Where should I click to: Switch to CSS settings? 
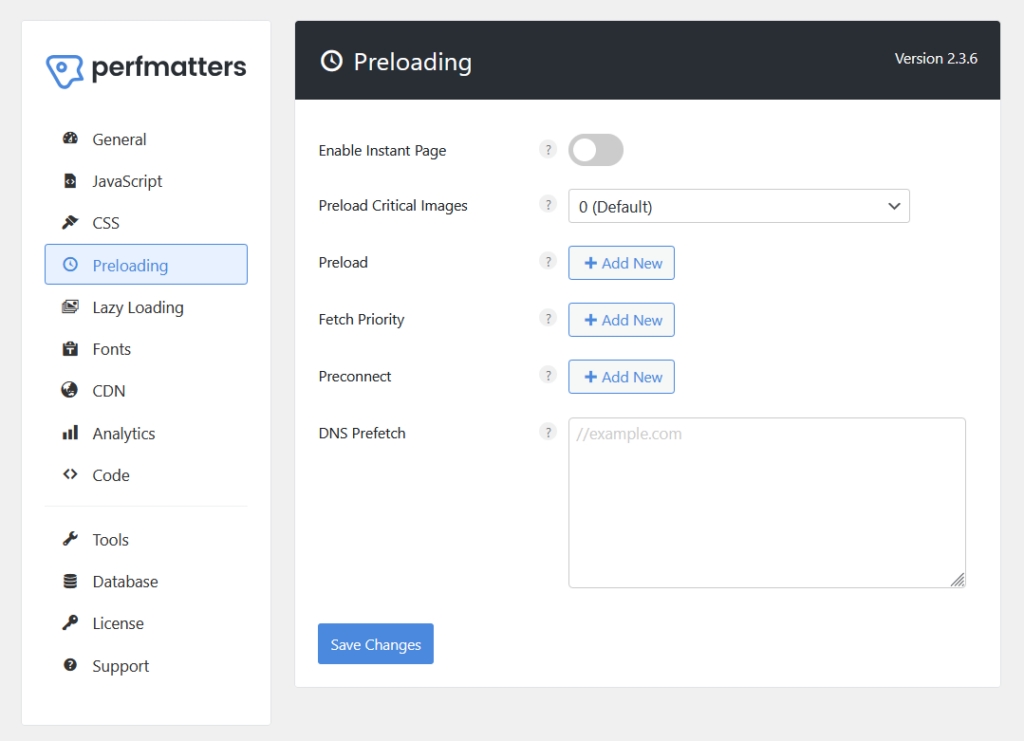point(146,223)
